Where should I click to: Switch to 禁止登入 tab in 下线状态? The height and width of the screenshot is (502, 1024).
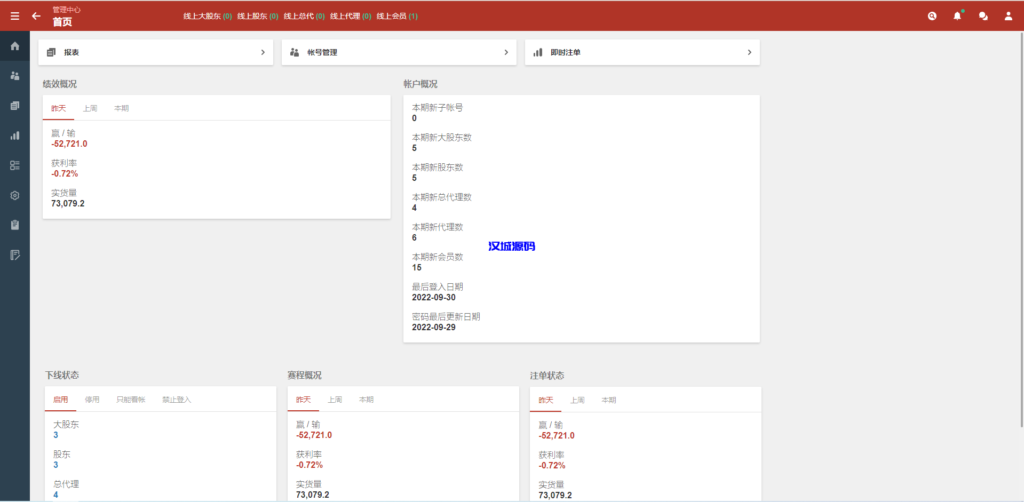176,400
